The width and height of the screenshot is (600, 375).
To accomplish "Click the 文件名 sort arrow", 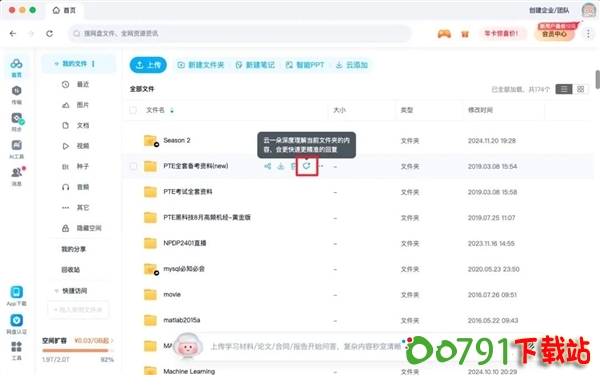I will tap(172, 111).
